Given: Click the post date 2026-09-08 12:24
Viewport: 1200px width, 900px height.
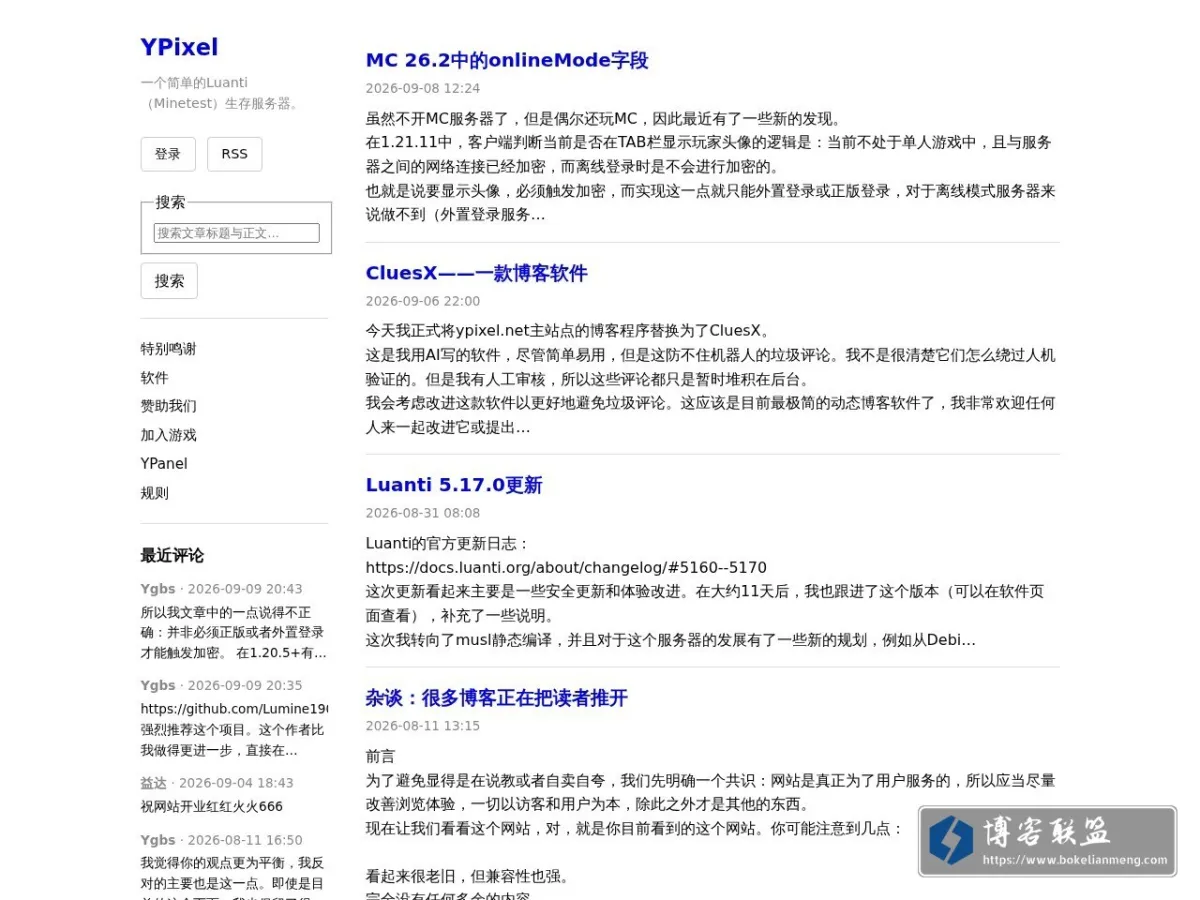Looking at the screenshot, I should (x=423, y=88).
